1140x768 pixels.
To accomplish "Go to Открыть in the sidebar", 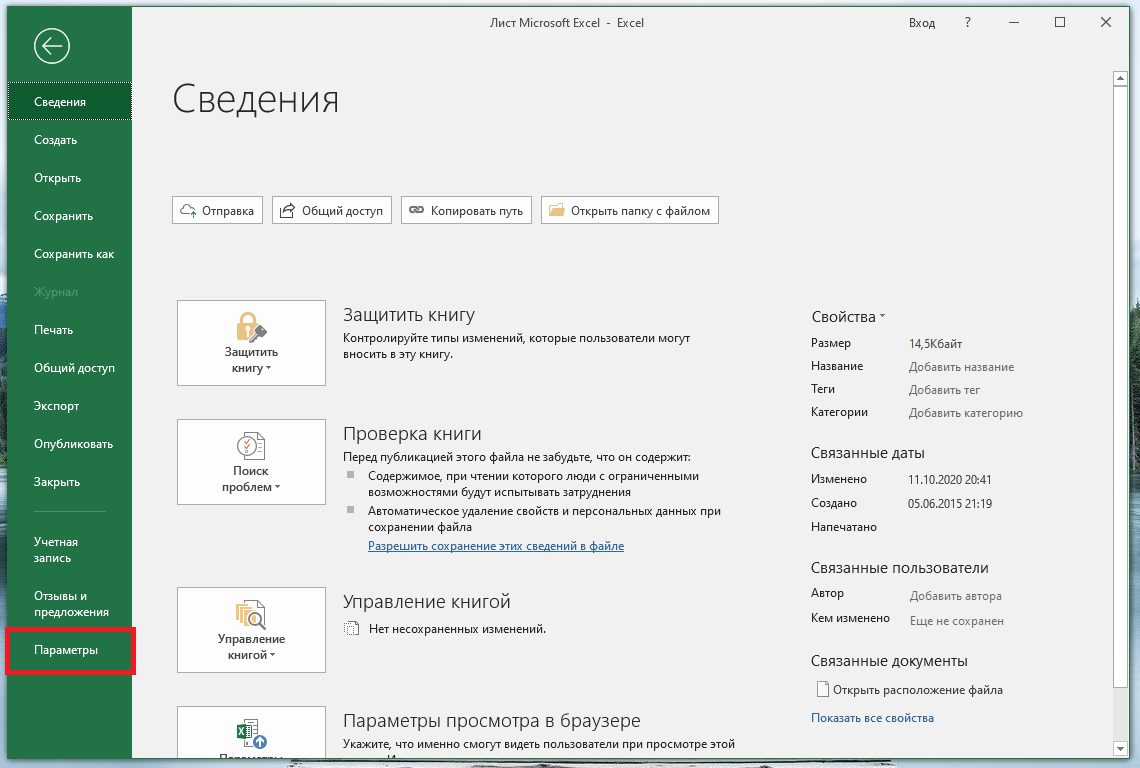I will click(70, 177).
